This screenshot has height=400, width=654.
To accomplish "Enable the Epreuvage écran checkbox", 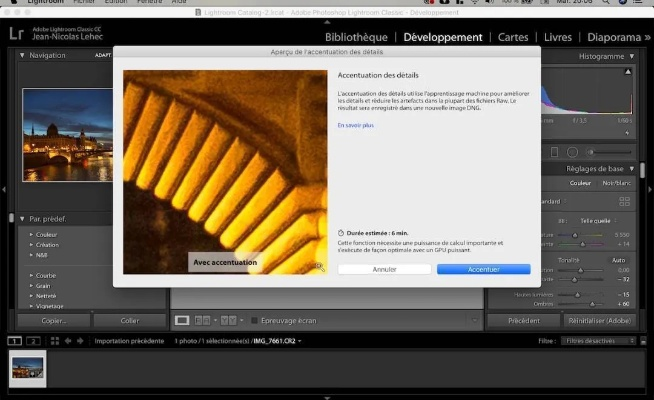I will click(x=253, y=321).
